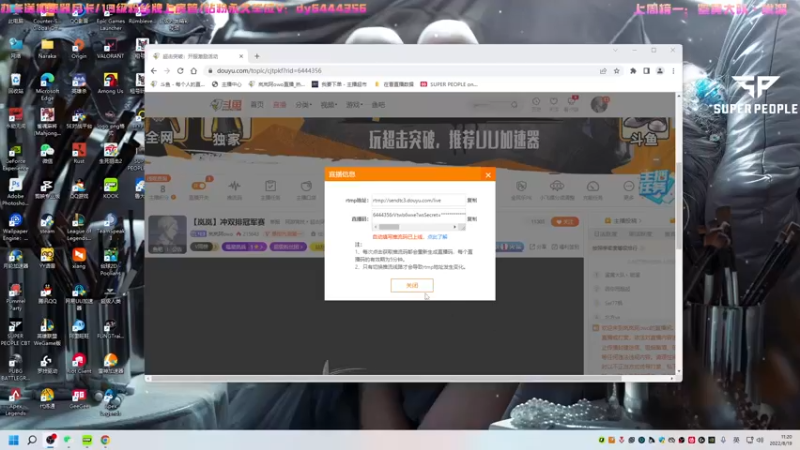800x450 pixels.
Task: Open the browser home page icon
Action: 193,71
